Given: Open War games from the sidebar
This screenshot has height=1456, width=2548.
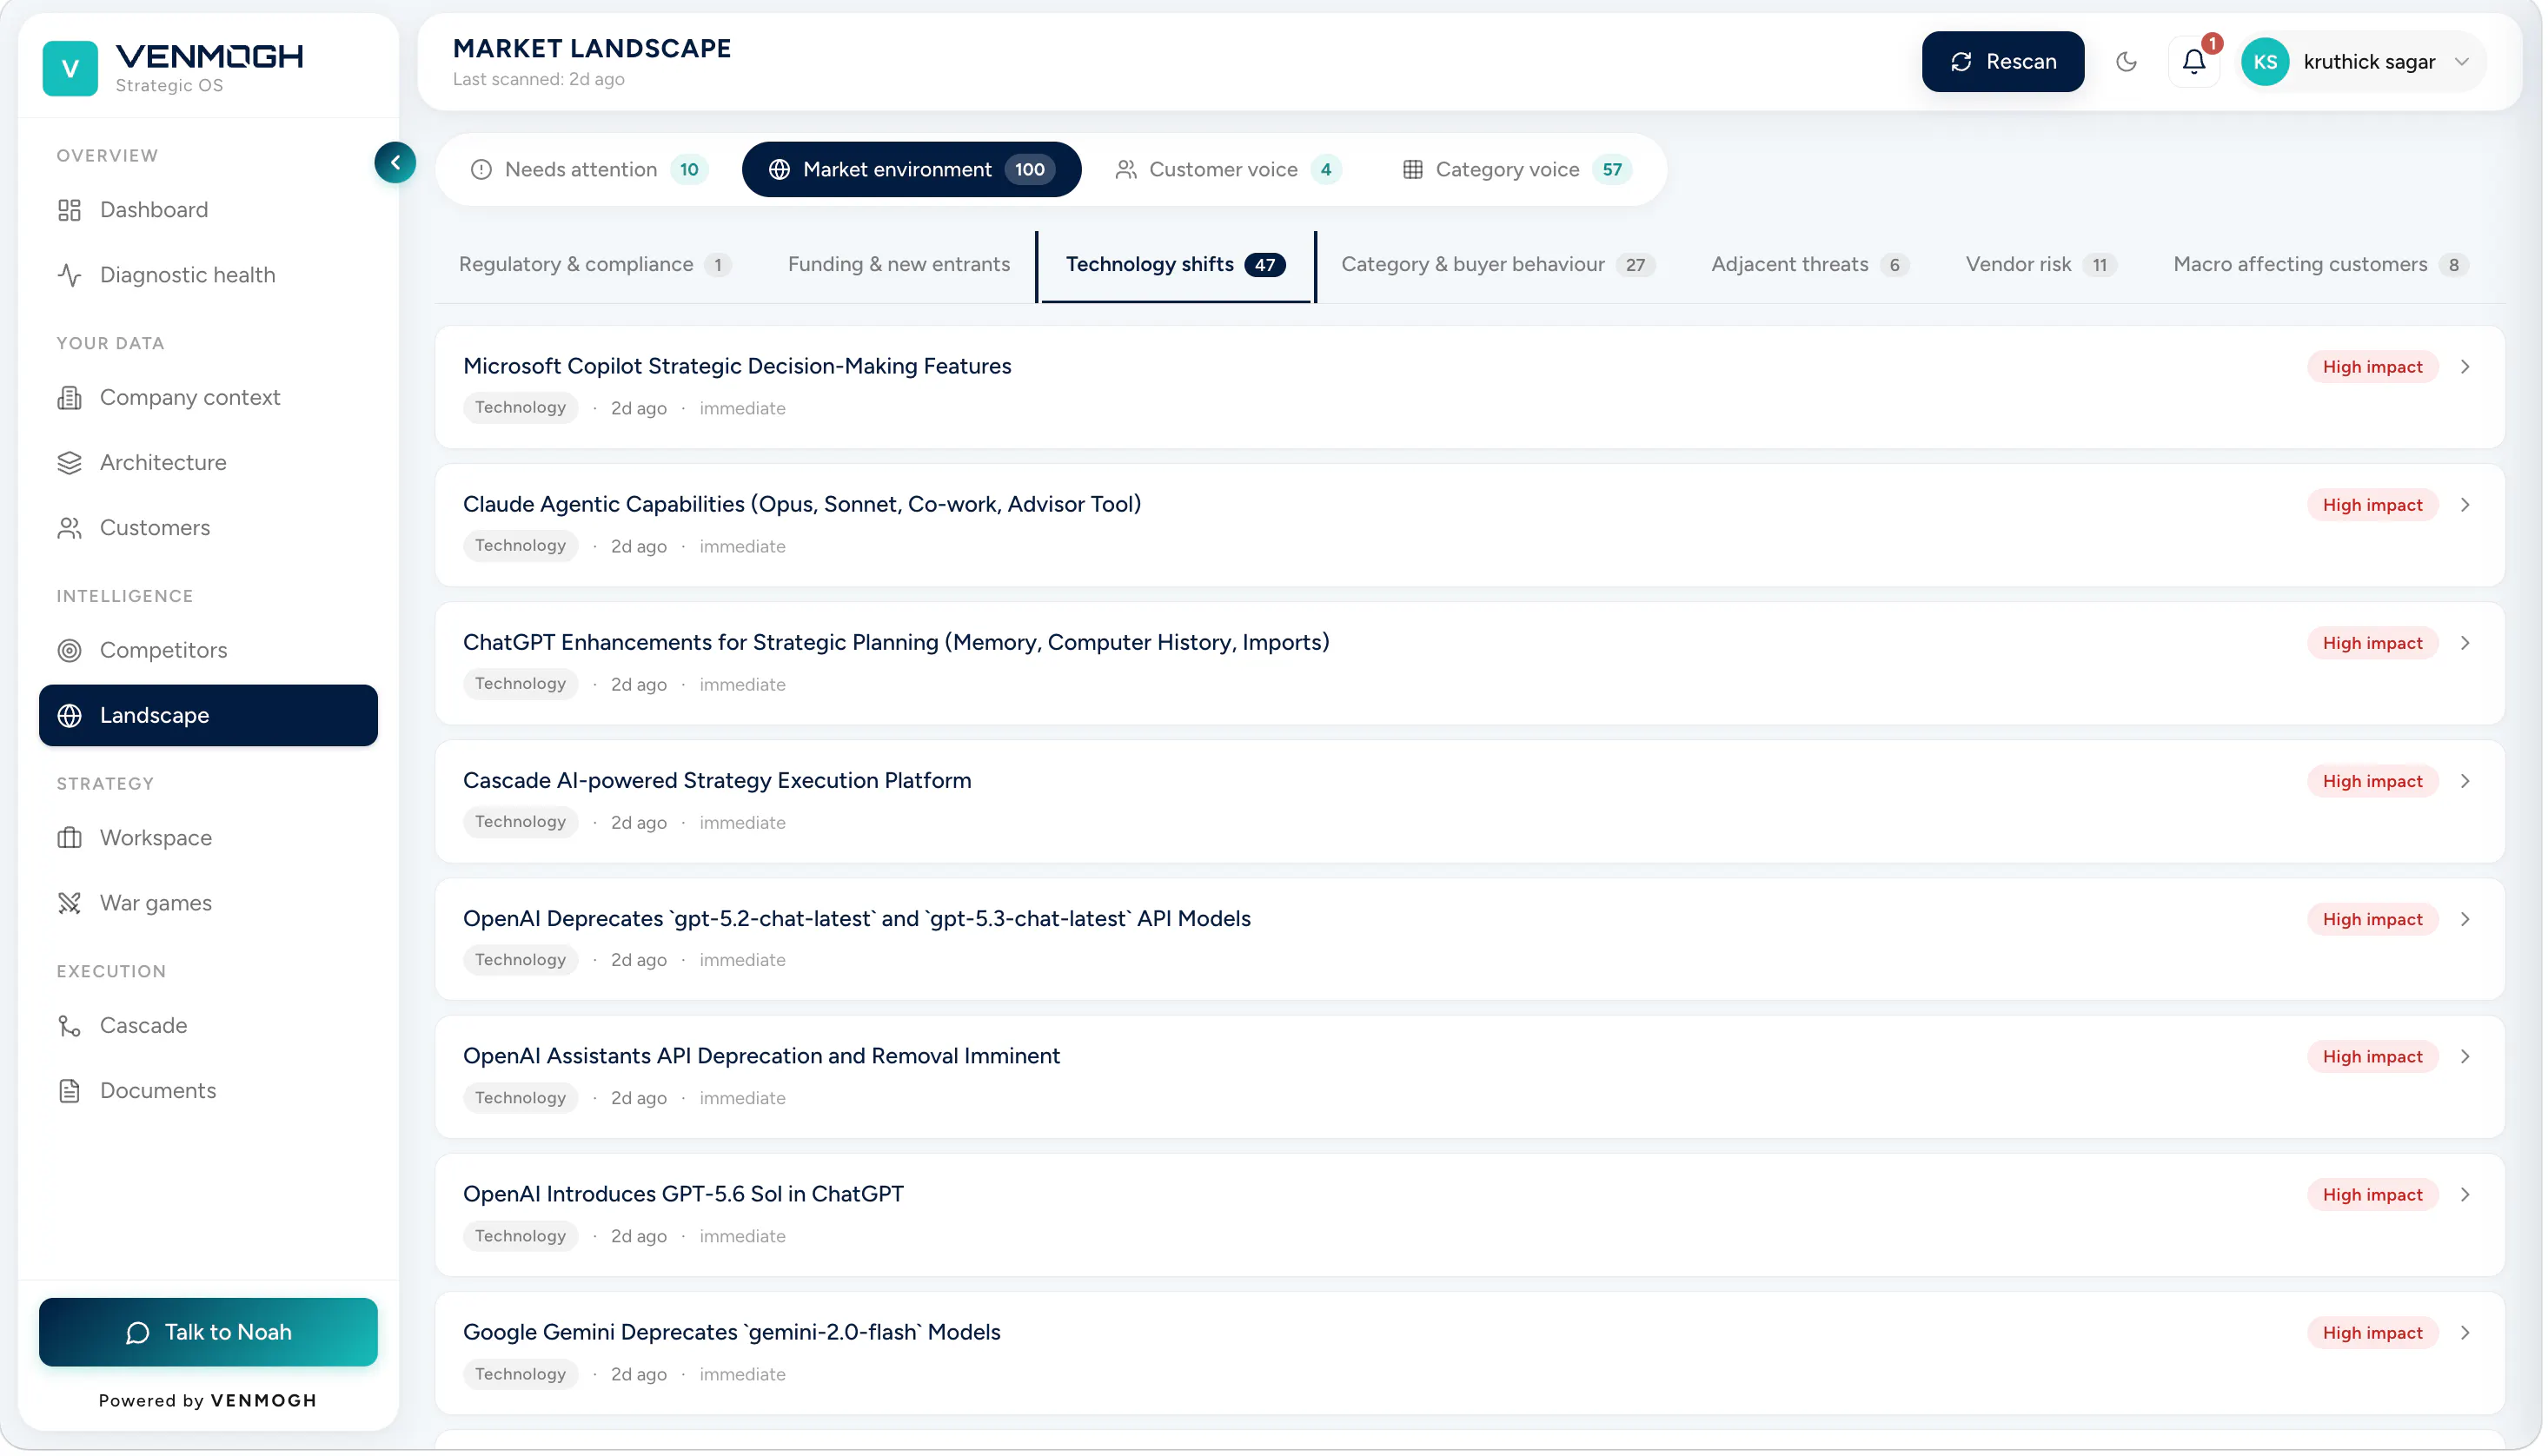Looking at the screenshot, I should [209, 904].
